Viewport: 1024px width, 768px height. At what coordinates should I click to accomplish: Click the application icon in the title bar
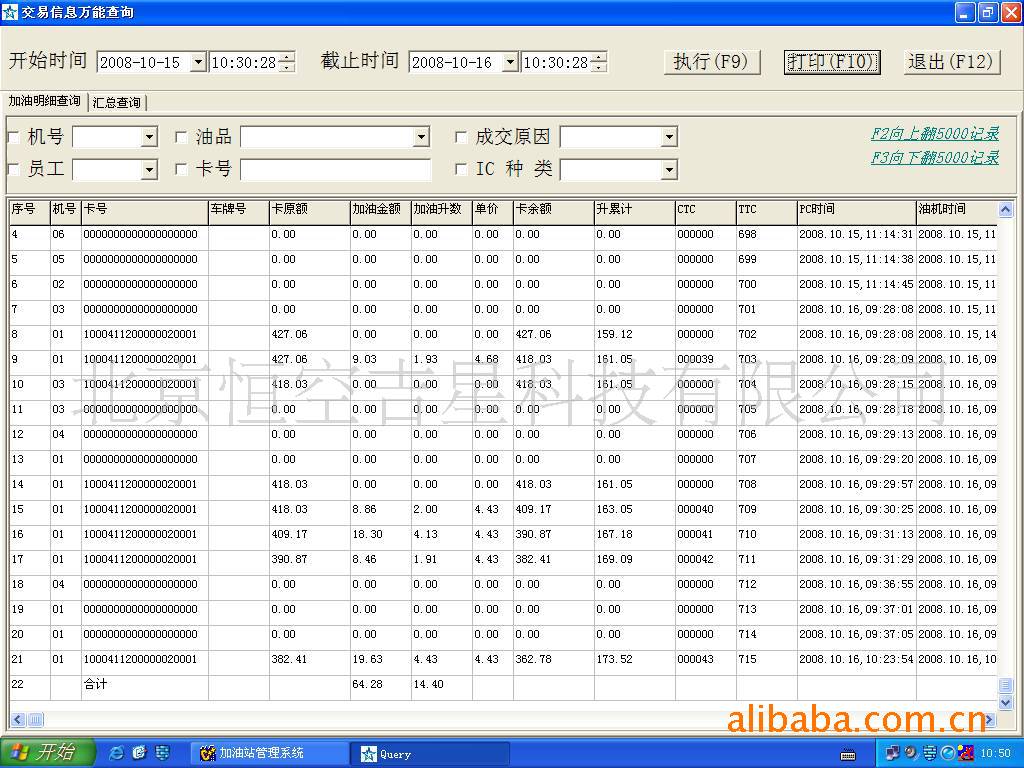click(x=10, y=12)
